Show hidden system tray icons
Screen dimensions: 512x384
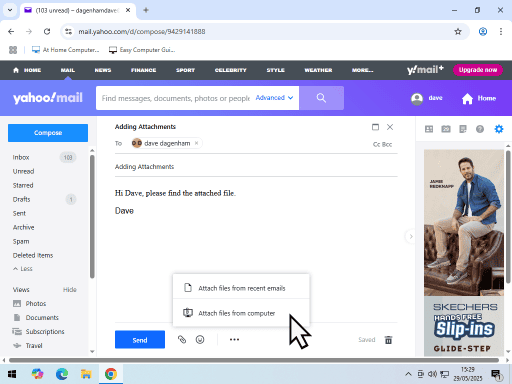[x=408, y=374]
